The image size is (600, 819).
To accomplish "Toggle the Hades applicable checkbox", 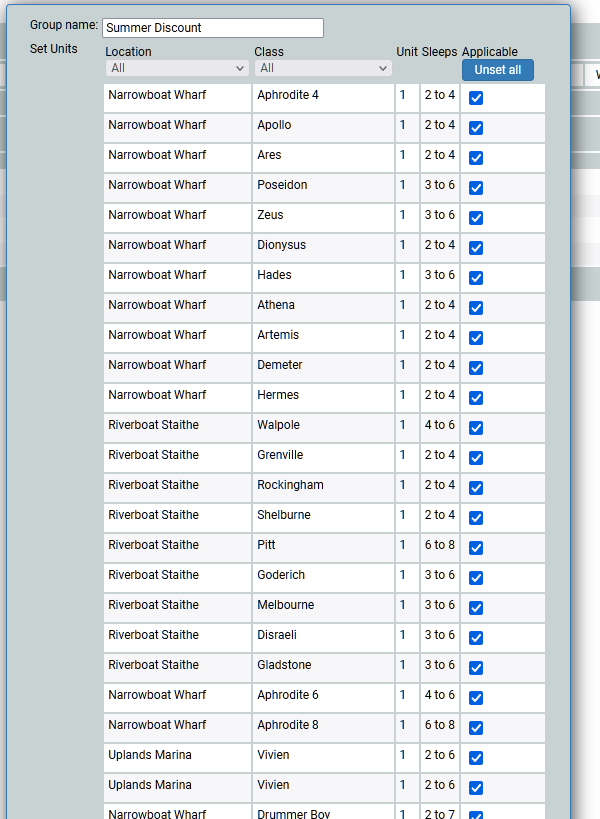I will coord(476,278).
